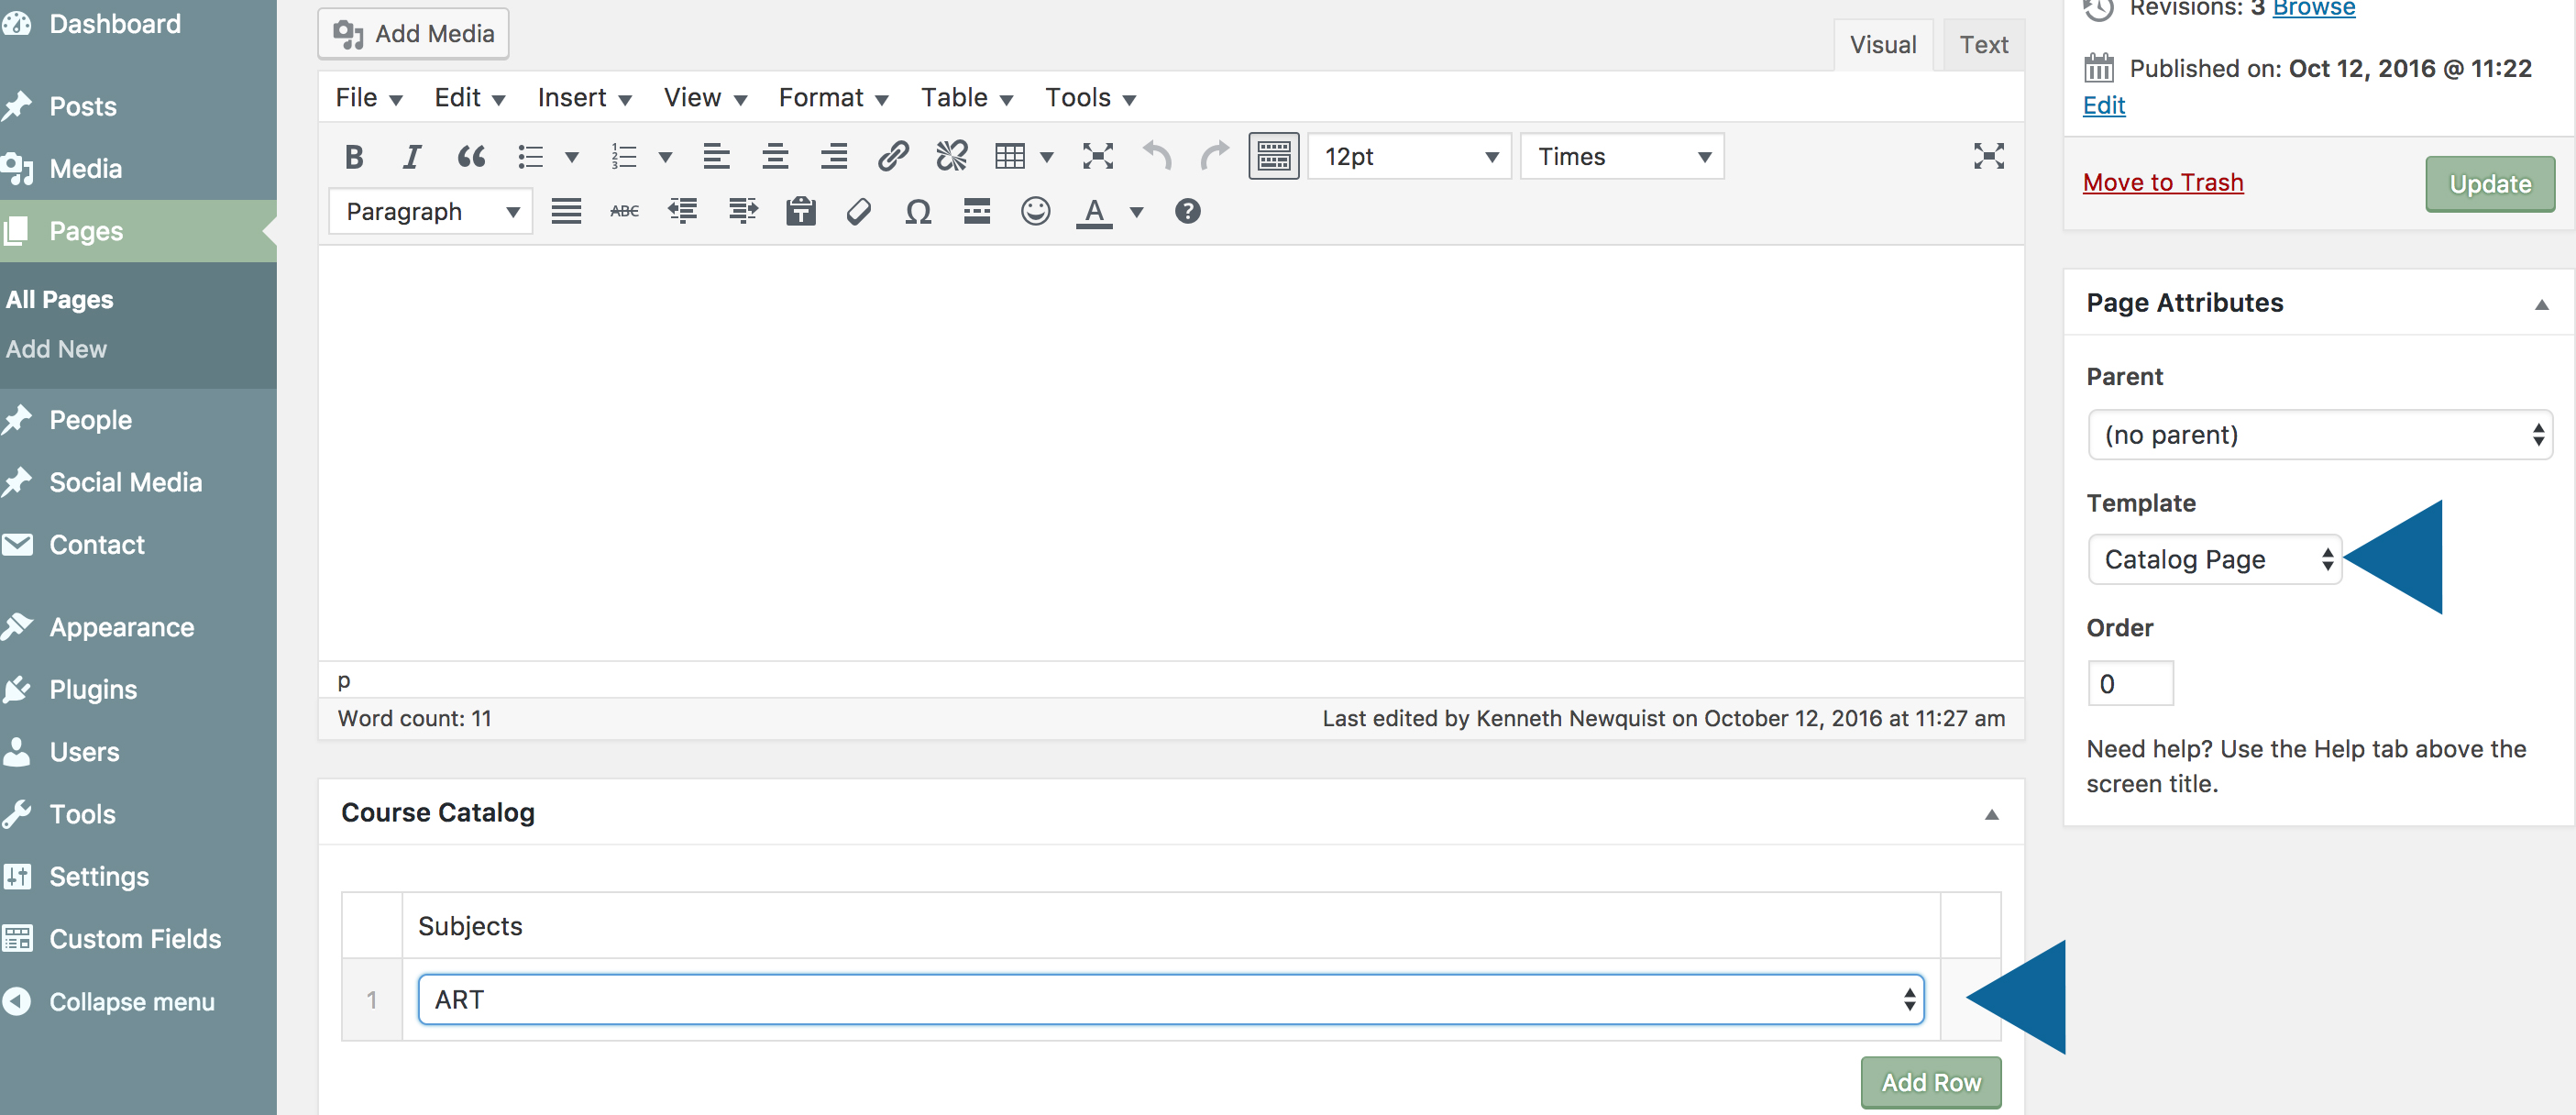Open the Edit menu in the editor
Viewport: 2576px width, 1115px height.
(x=469, y=98)
